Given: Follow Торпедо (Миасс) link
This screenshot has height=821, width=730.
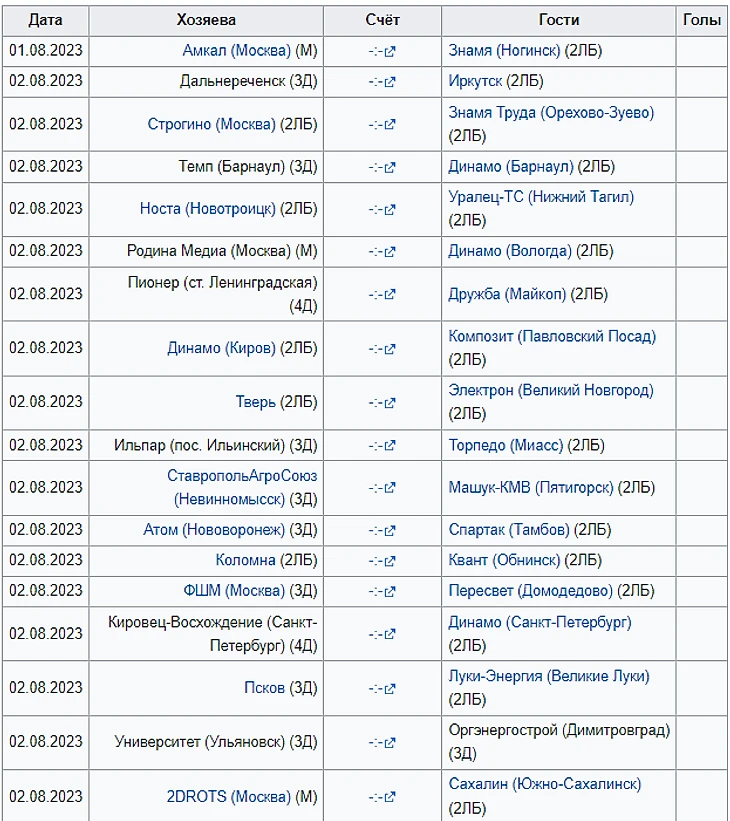Looking at the screenshot, I should pos(506,445).
